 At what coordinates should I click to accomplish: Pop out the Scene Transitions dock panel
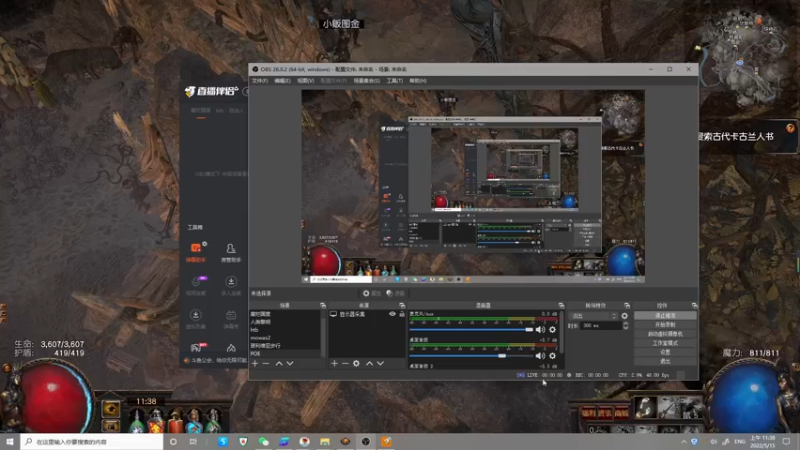pos(627,305)
